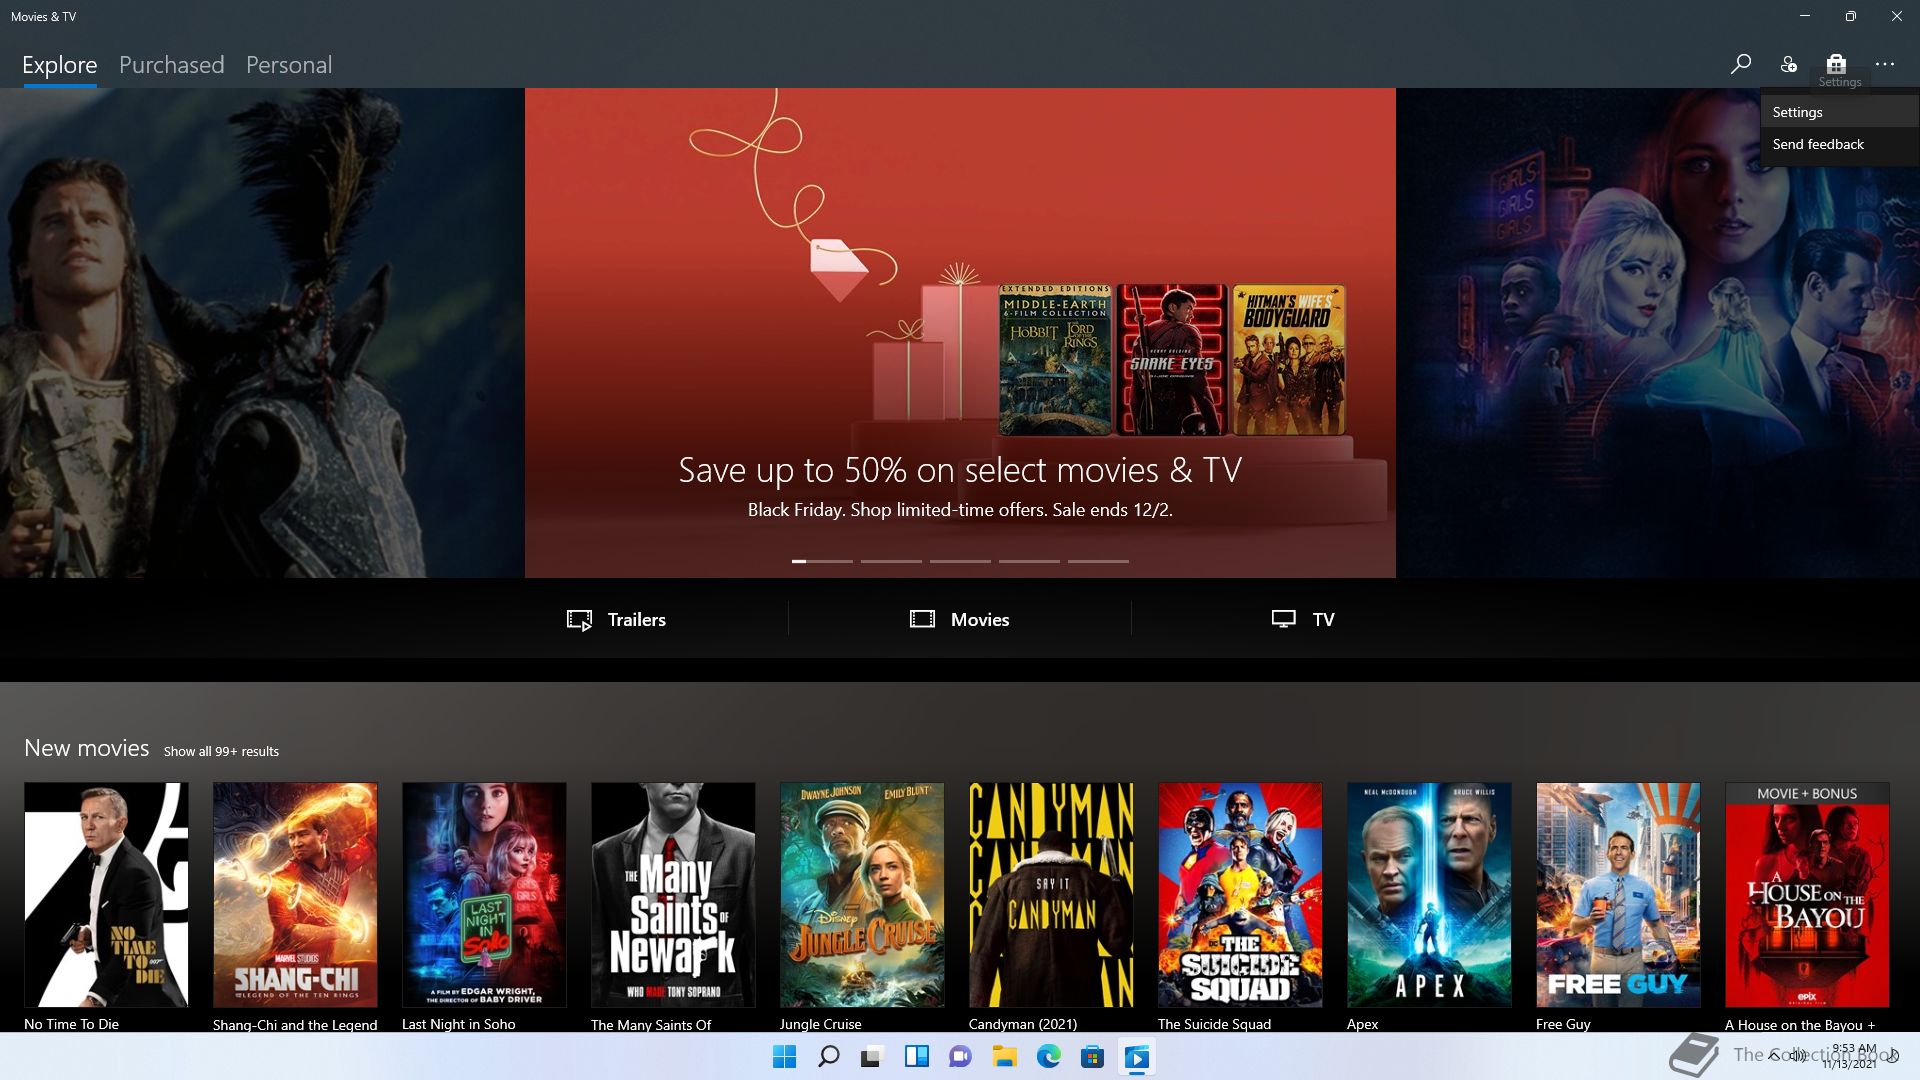The height and width of the screenshot is (1080, 1920).
Task: Click Jungle Cruise title text
Action: pos(820,1024)
